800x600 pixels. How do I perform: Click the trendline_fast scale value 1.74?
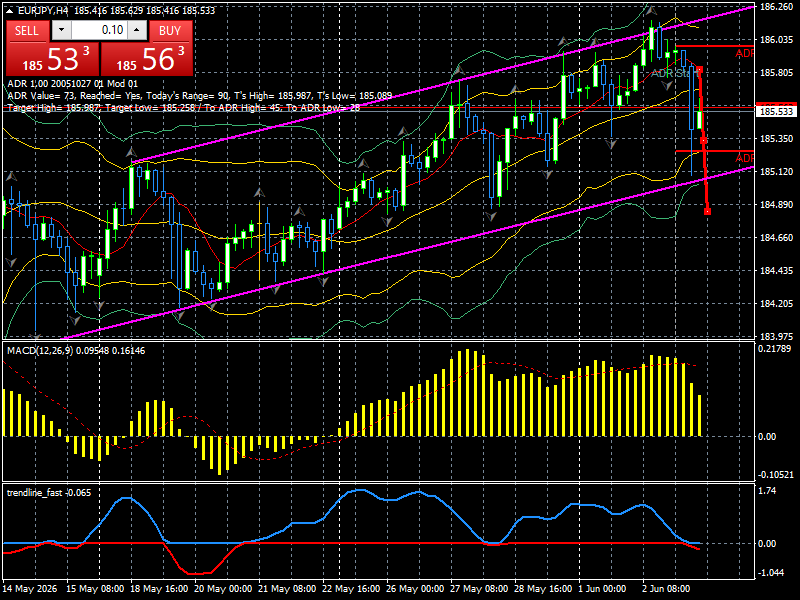[767, 490]
